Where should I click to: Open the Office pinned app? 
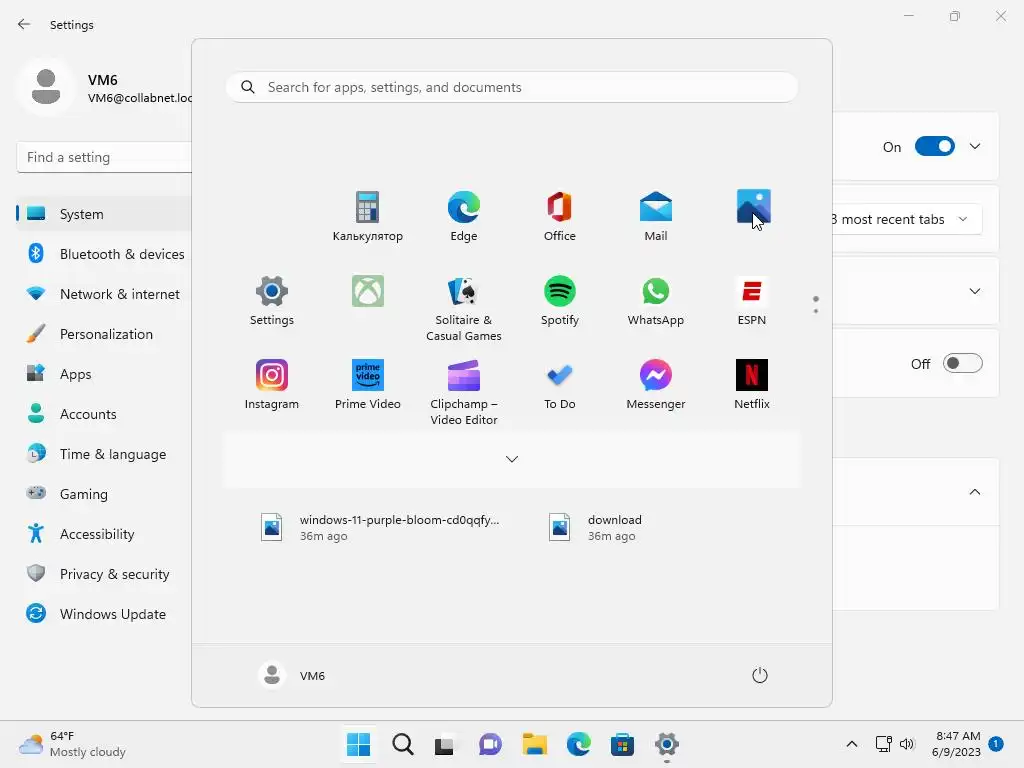(560, 217)
